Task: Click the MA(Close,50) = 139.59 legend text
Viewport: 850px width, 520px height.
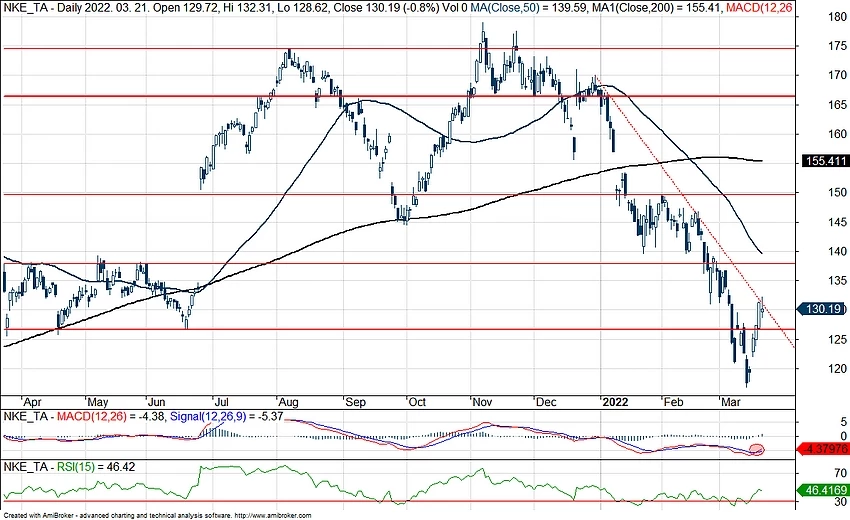Action: [529, 8]
